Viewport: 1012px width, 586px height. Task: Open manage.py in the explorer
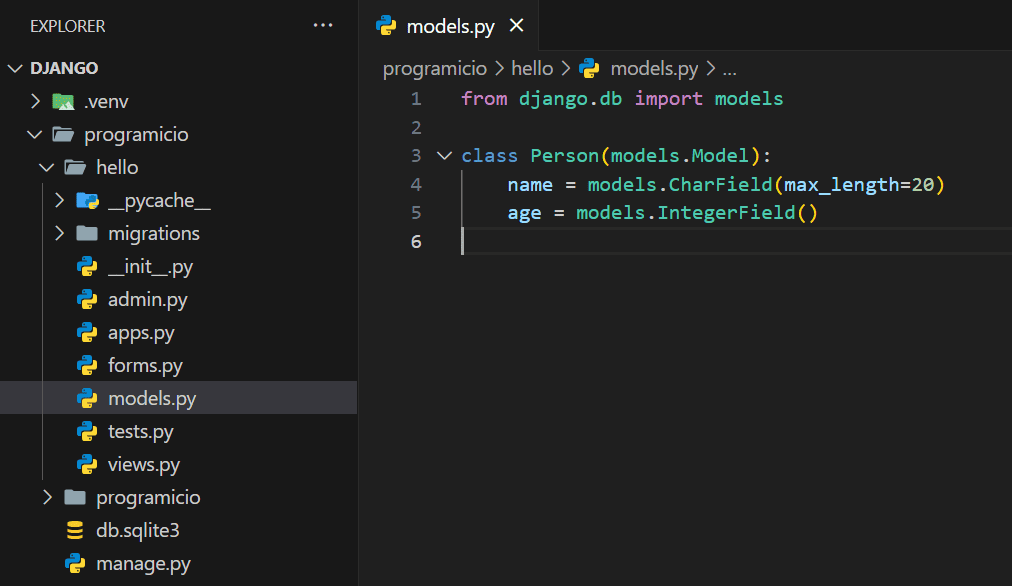143,564
